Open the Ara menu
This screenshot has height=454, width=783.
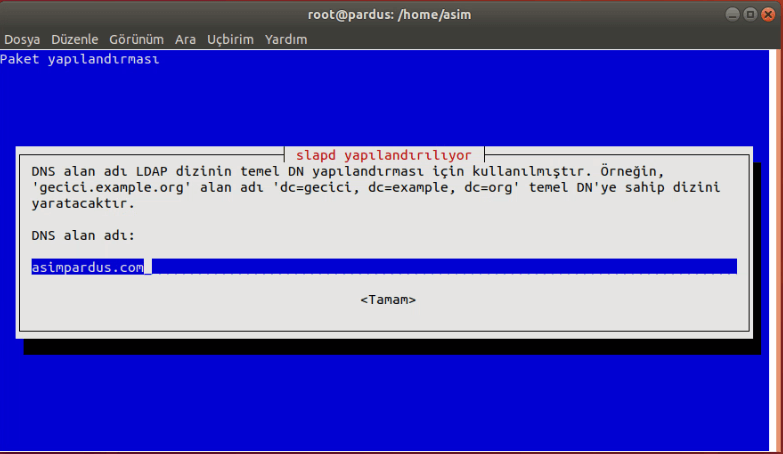pos(185,39)
